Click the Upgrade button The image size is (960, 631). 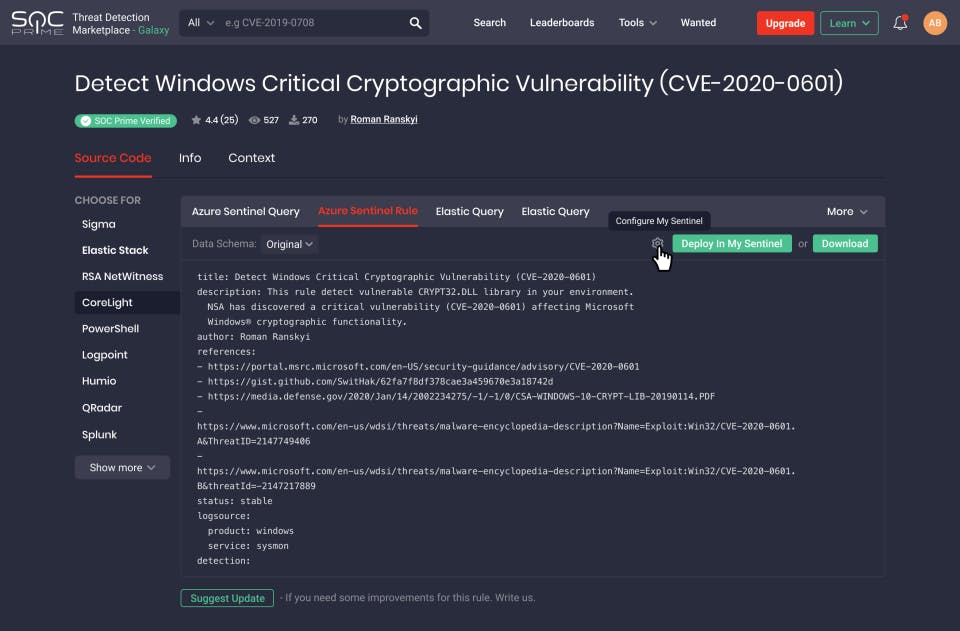coord(785,23)
